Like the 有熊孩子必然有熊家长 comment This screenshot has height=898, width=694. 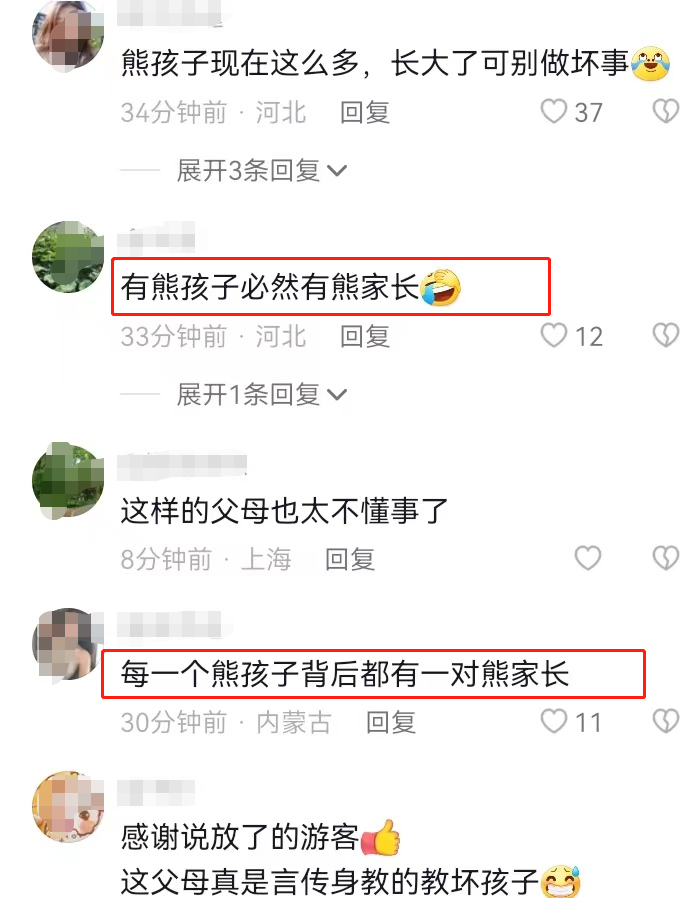(x=554, y=335)
